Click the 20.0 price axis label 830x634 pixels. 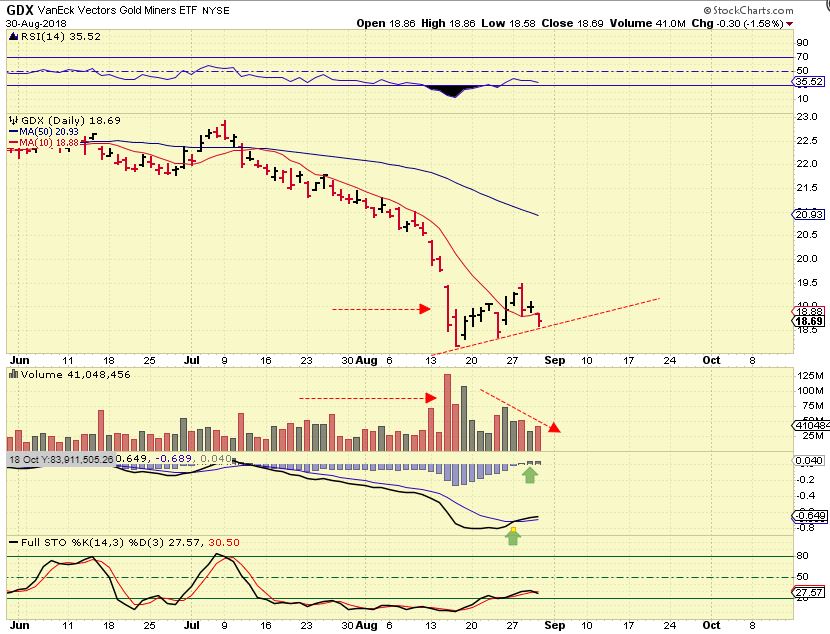[807, 259]
